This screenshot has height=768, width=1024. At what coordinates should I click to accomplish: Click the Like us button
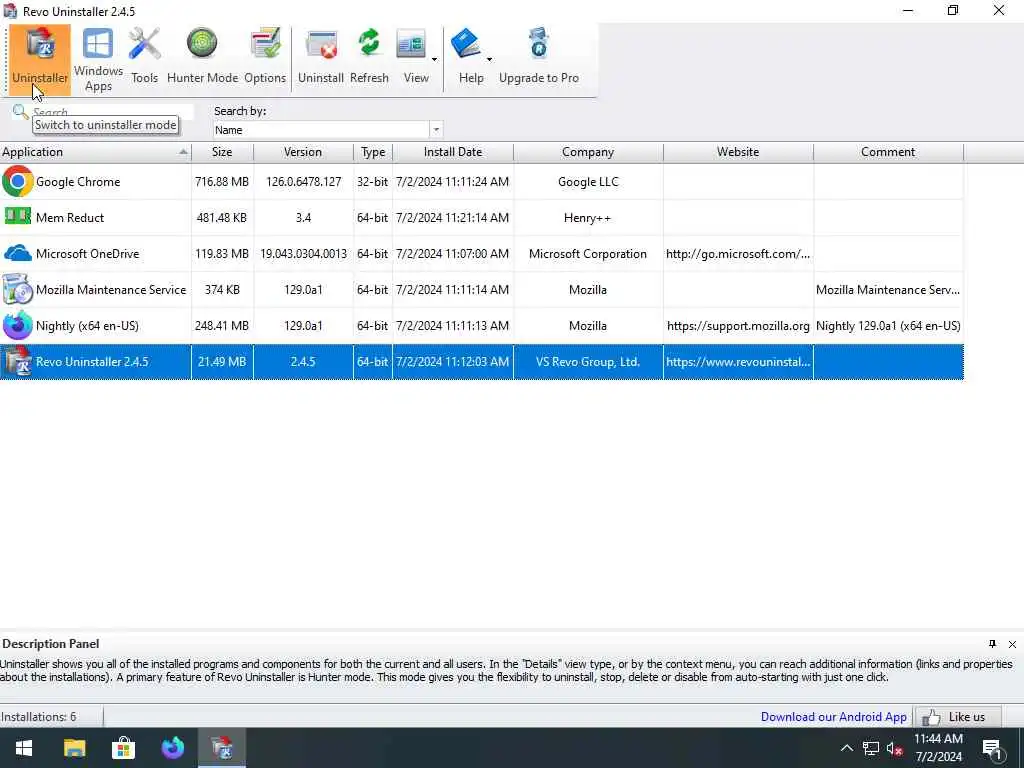tap(957, 716)
